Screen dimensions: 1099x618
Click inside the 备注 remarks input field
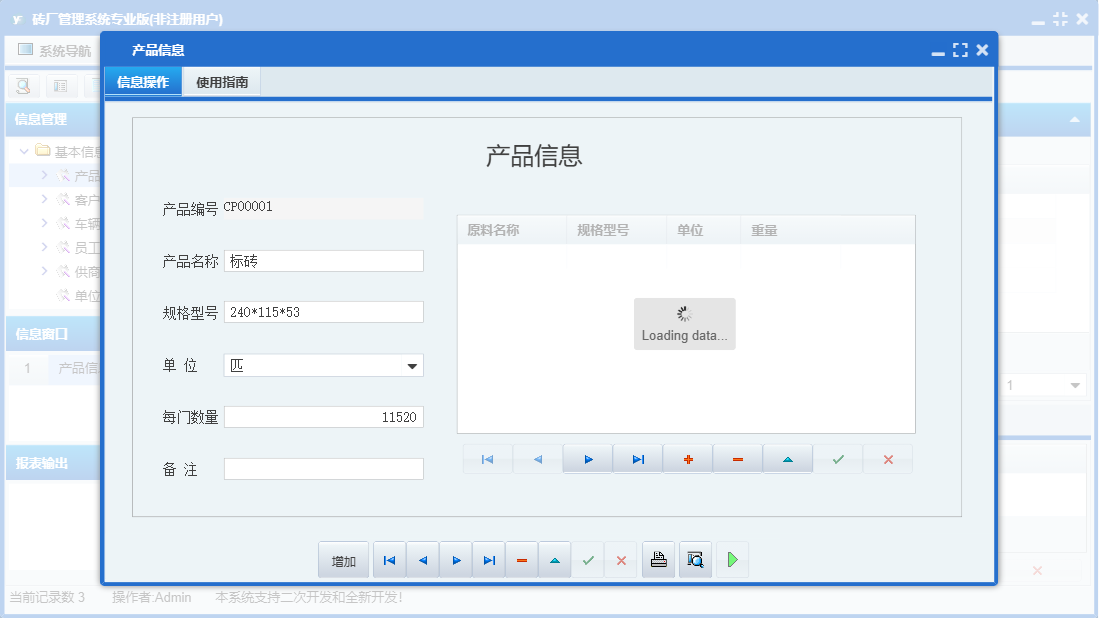322,467
